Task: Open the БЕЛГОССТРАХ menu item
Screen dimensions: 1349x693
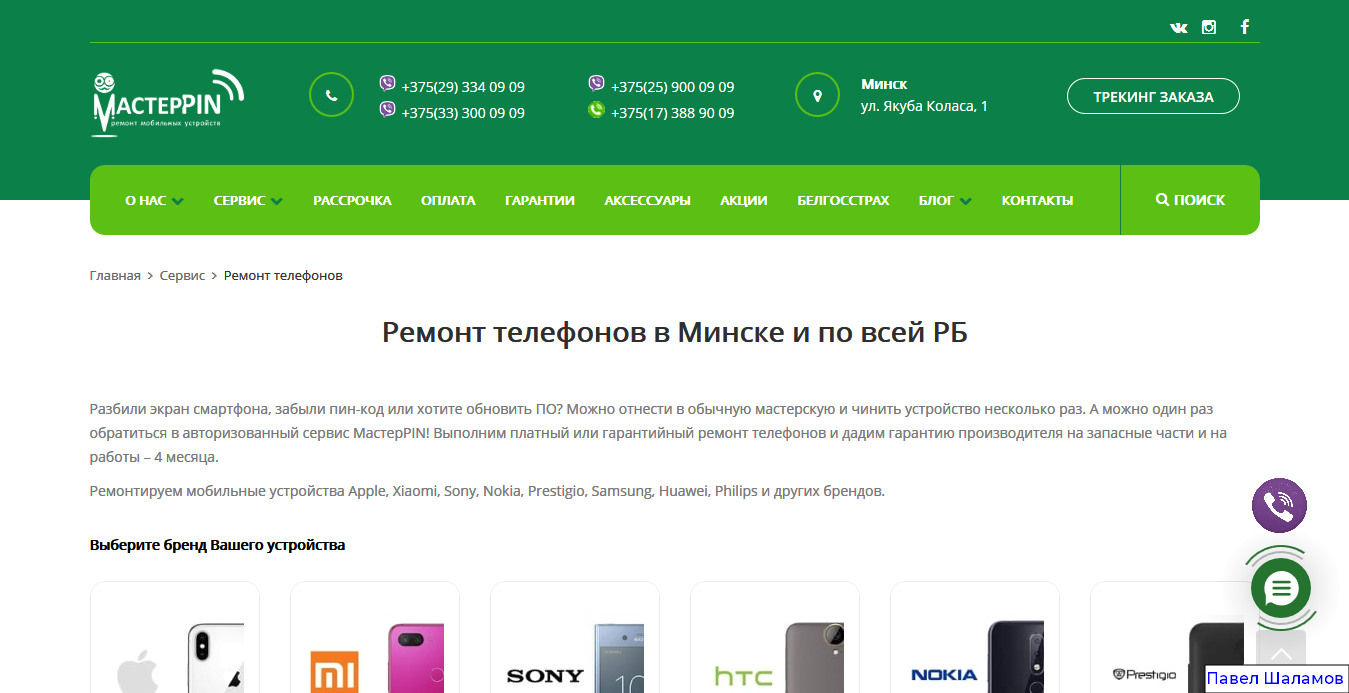Action: click(843, 200)
